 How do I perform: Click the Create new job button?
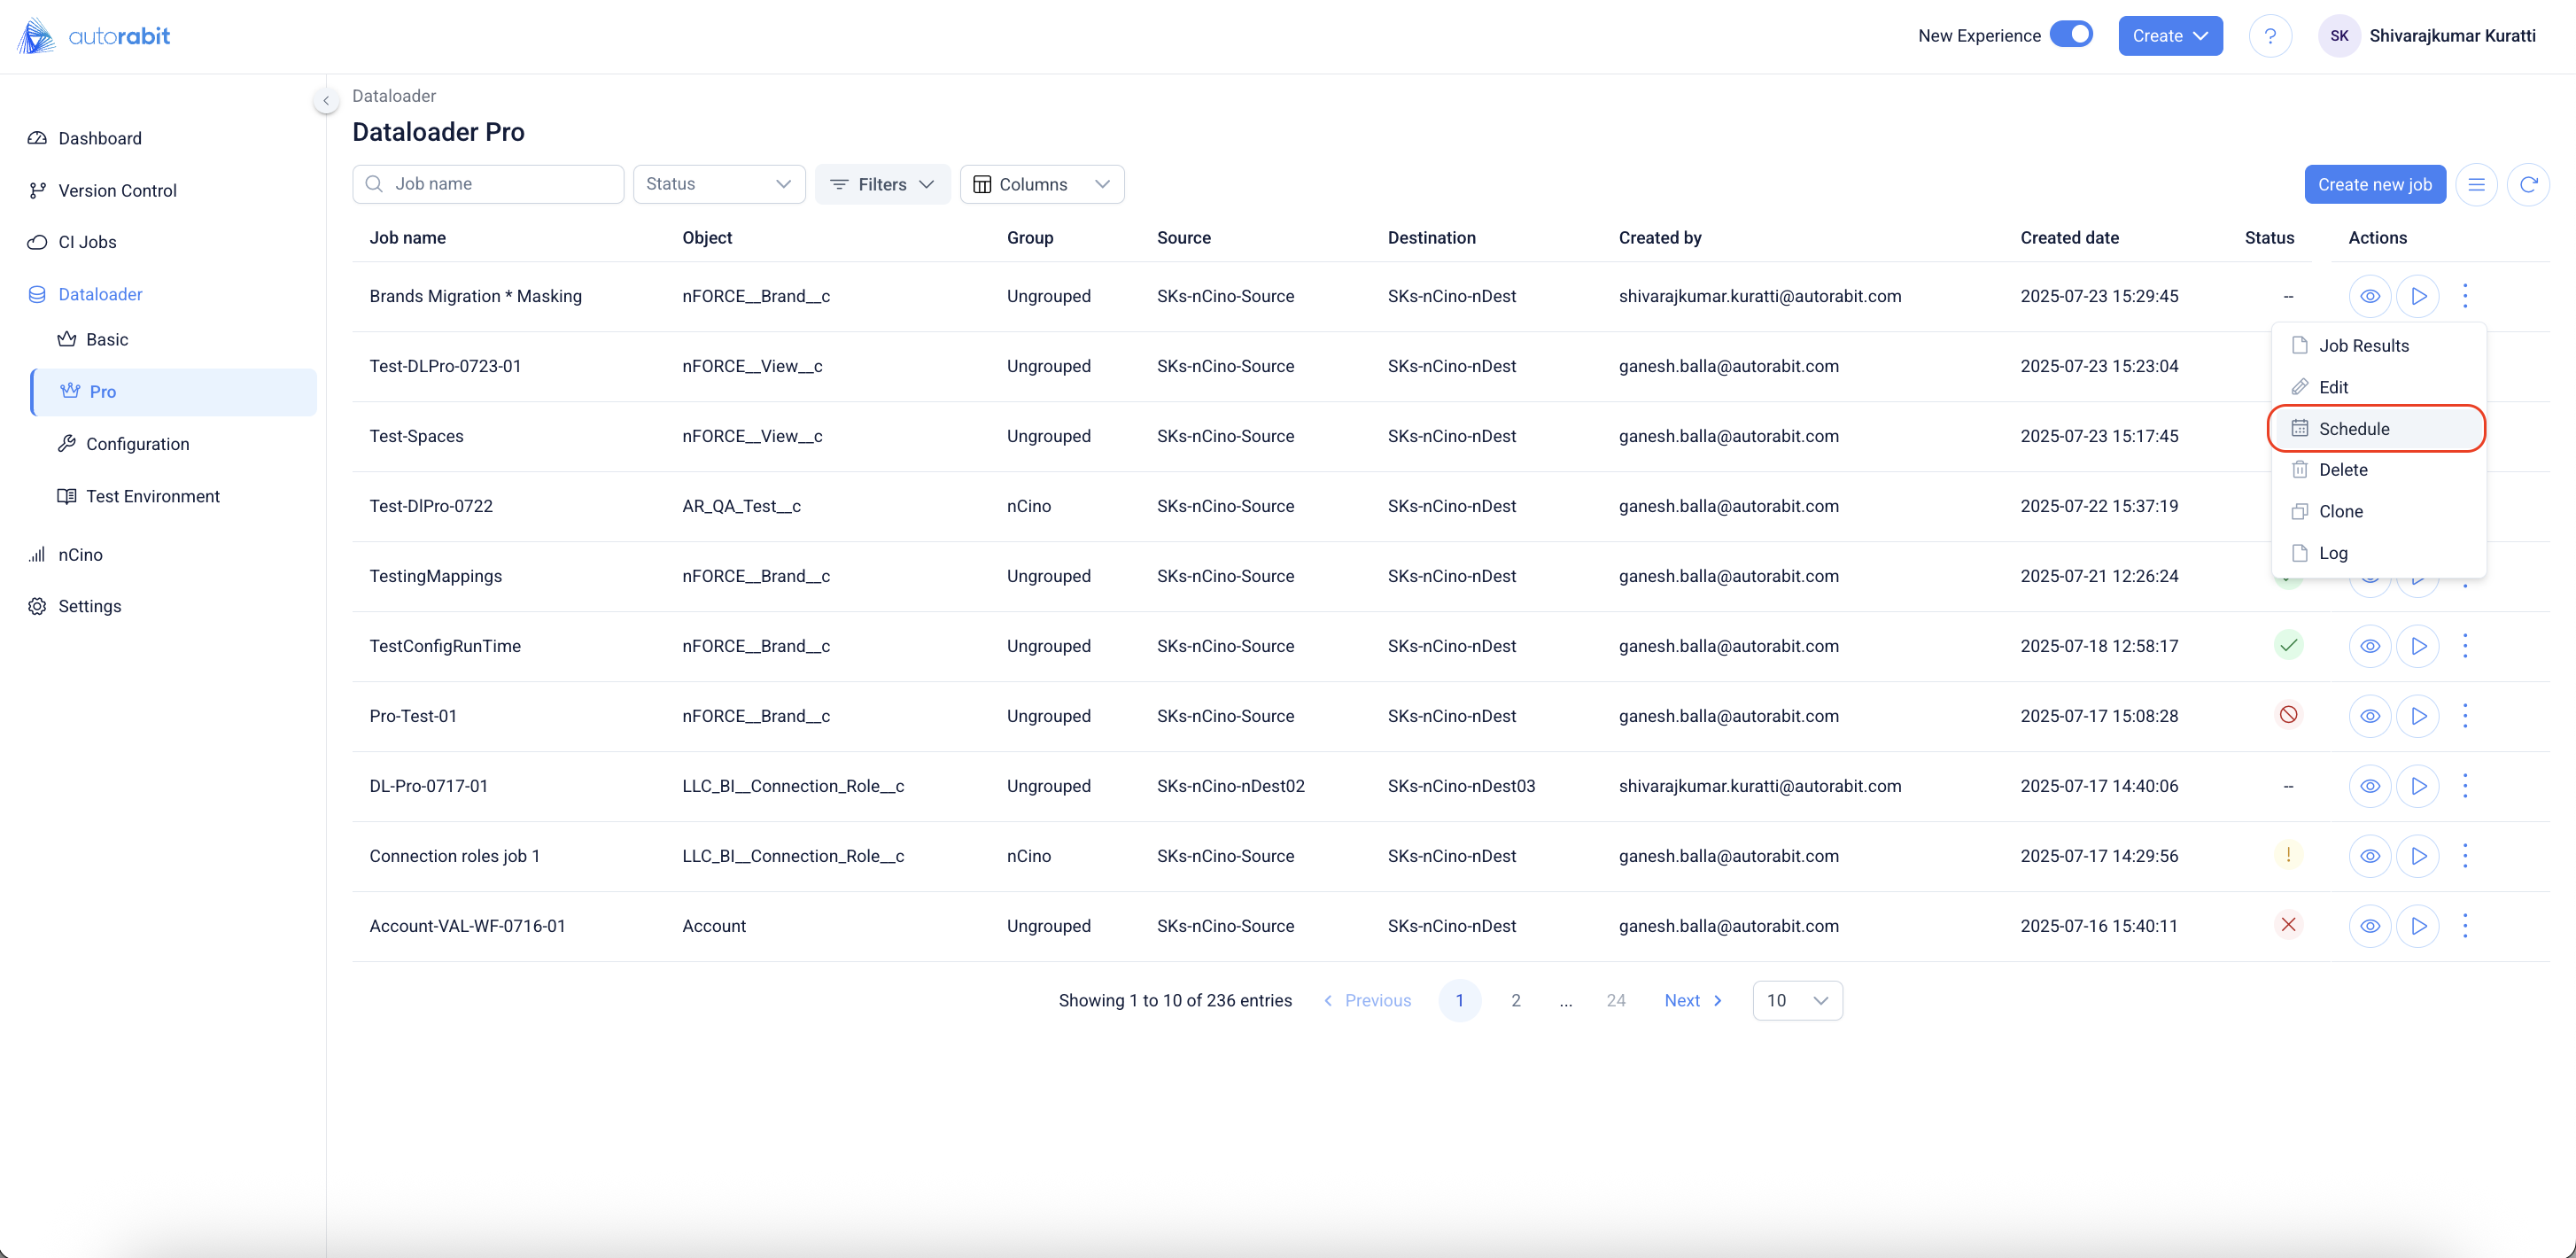point(2374,184)
